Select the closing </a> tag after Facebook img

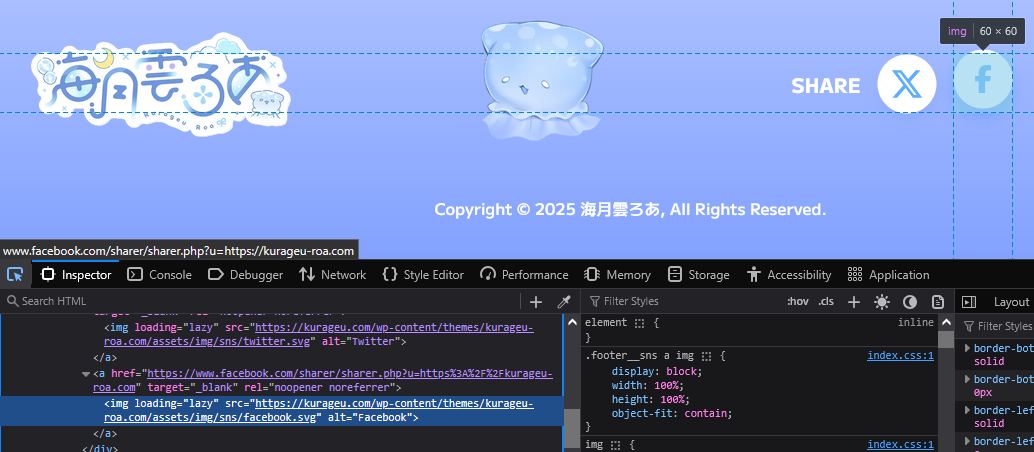(105, 434)
